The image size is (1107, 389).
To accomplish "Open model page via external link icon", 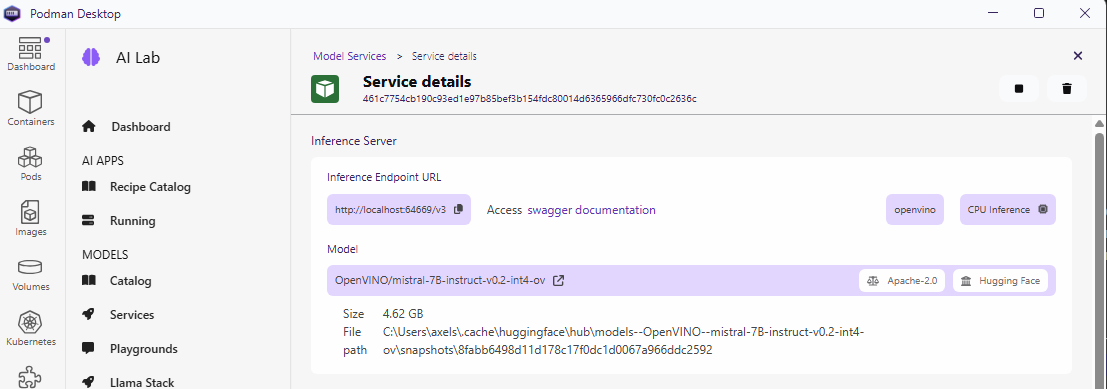I will coord(558,281).
